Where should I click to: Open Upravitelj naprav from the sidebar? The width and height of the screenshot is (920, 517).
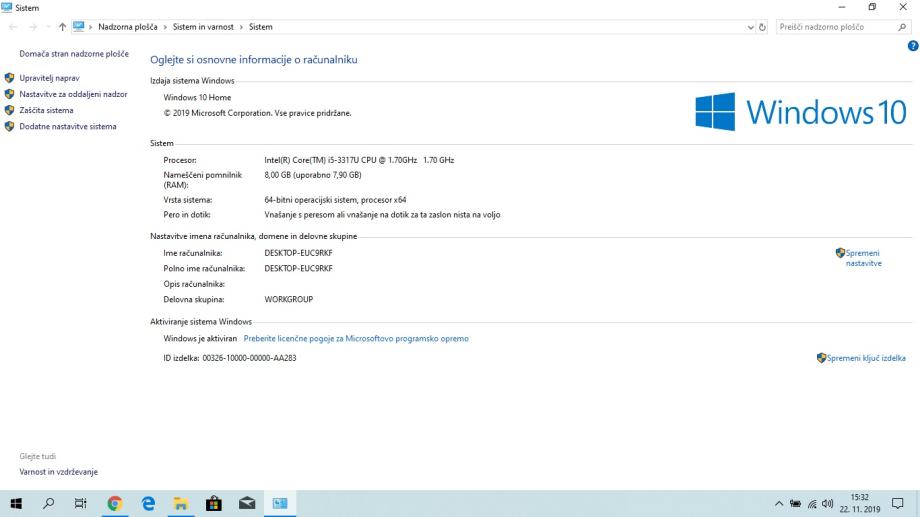coord(49,78)
